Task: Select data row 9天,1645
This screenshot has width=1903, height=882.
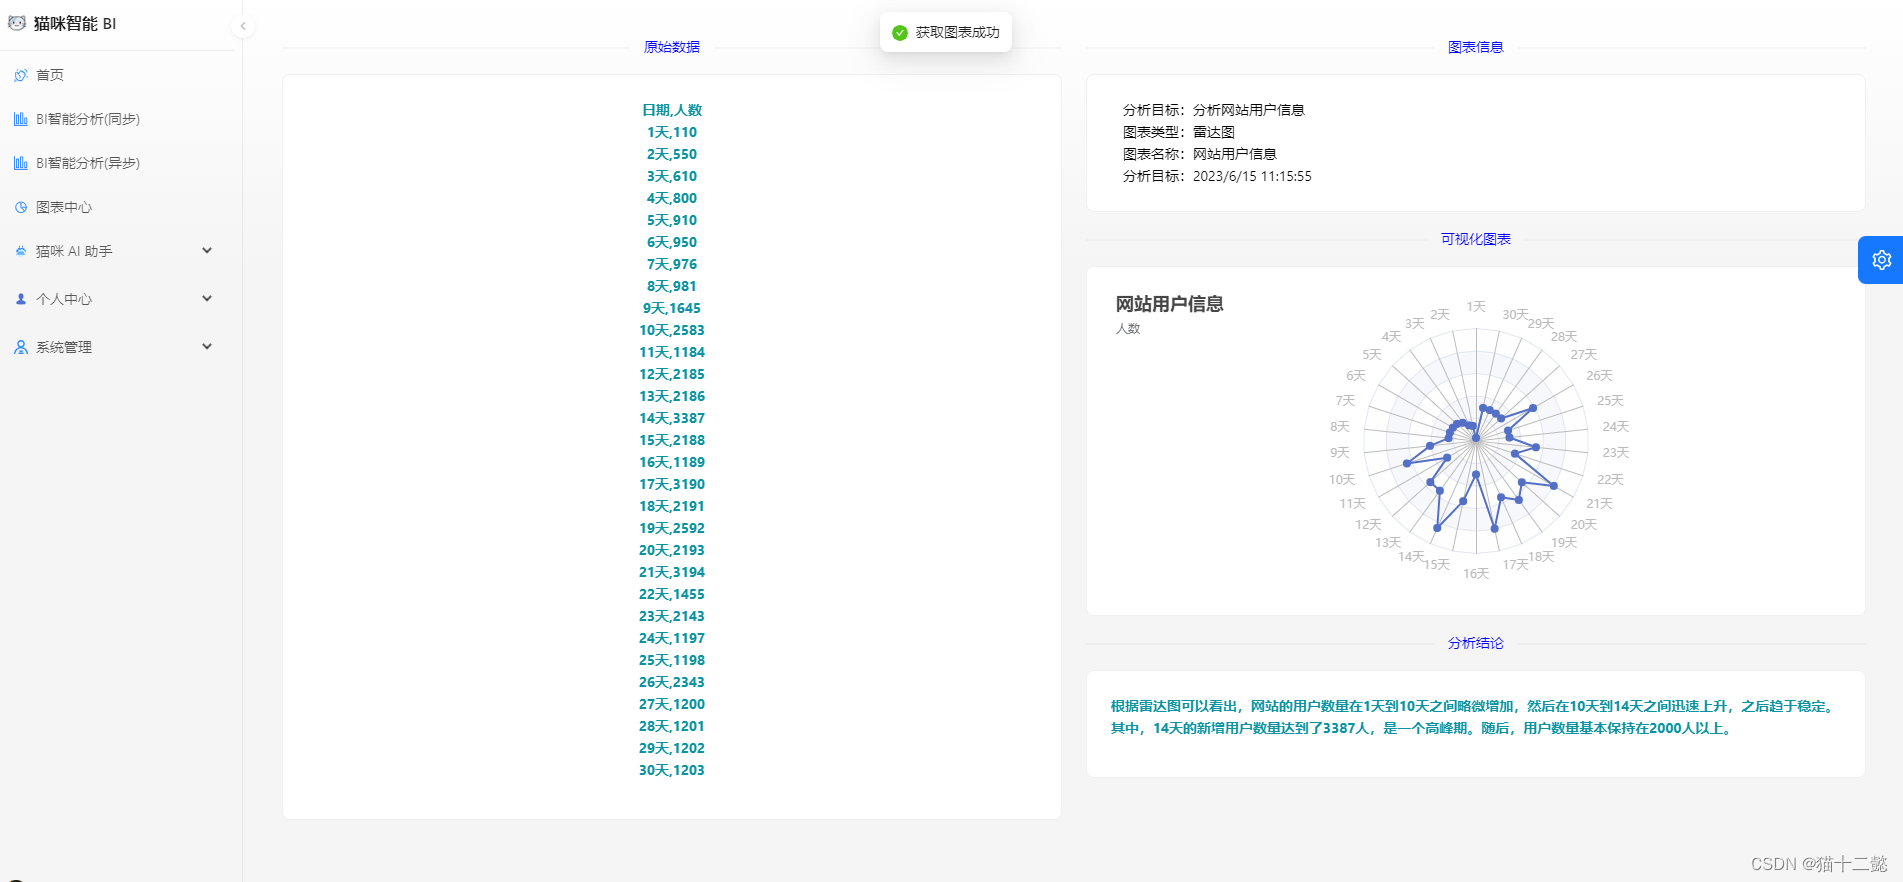Action: 672,308
